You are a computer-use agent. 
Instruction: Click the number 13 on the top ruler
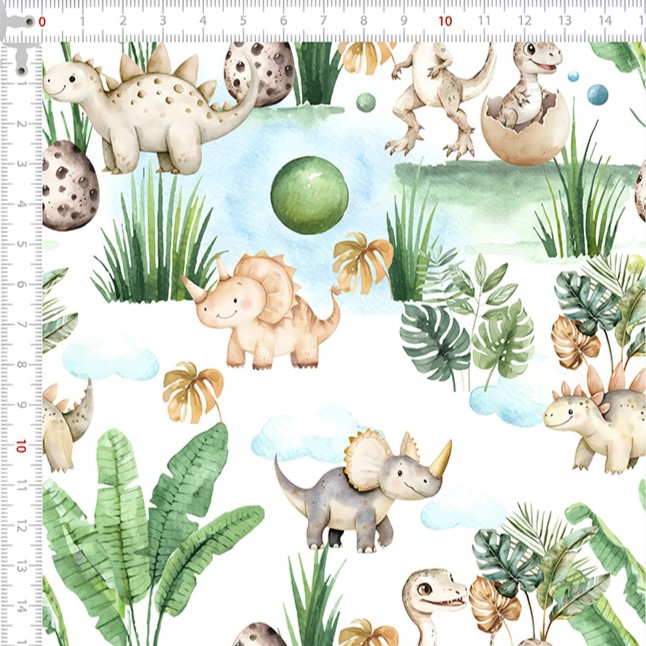pos(565,20)
